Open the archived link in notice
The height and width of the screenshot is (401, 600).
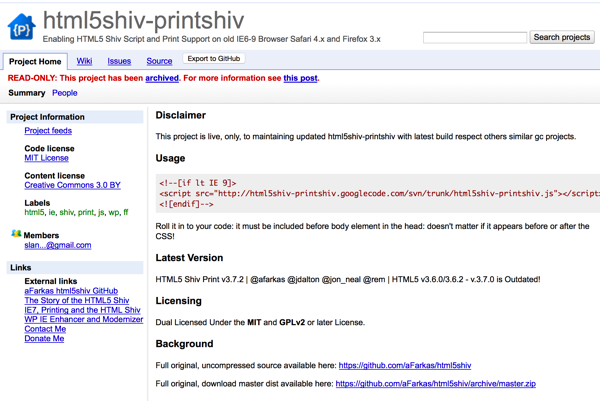point(162,78)
